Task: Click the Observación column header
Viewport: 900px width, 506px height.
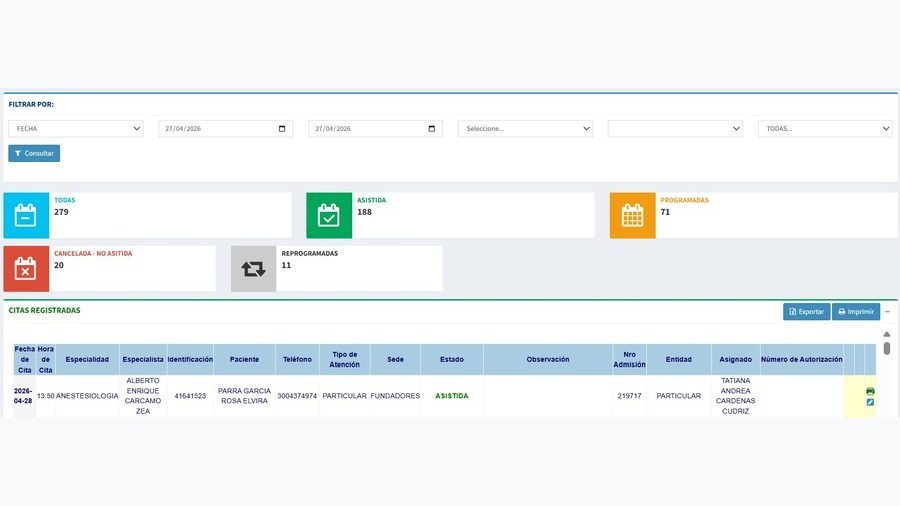Action: pyautogui.click(x=548, y=360)
